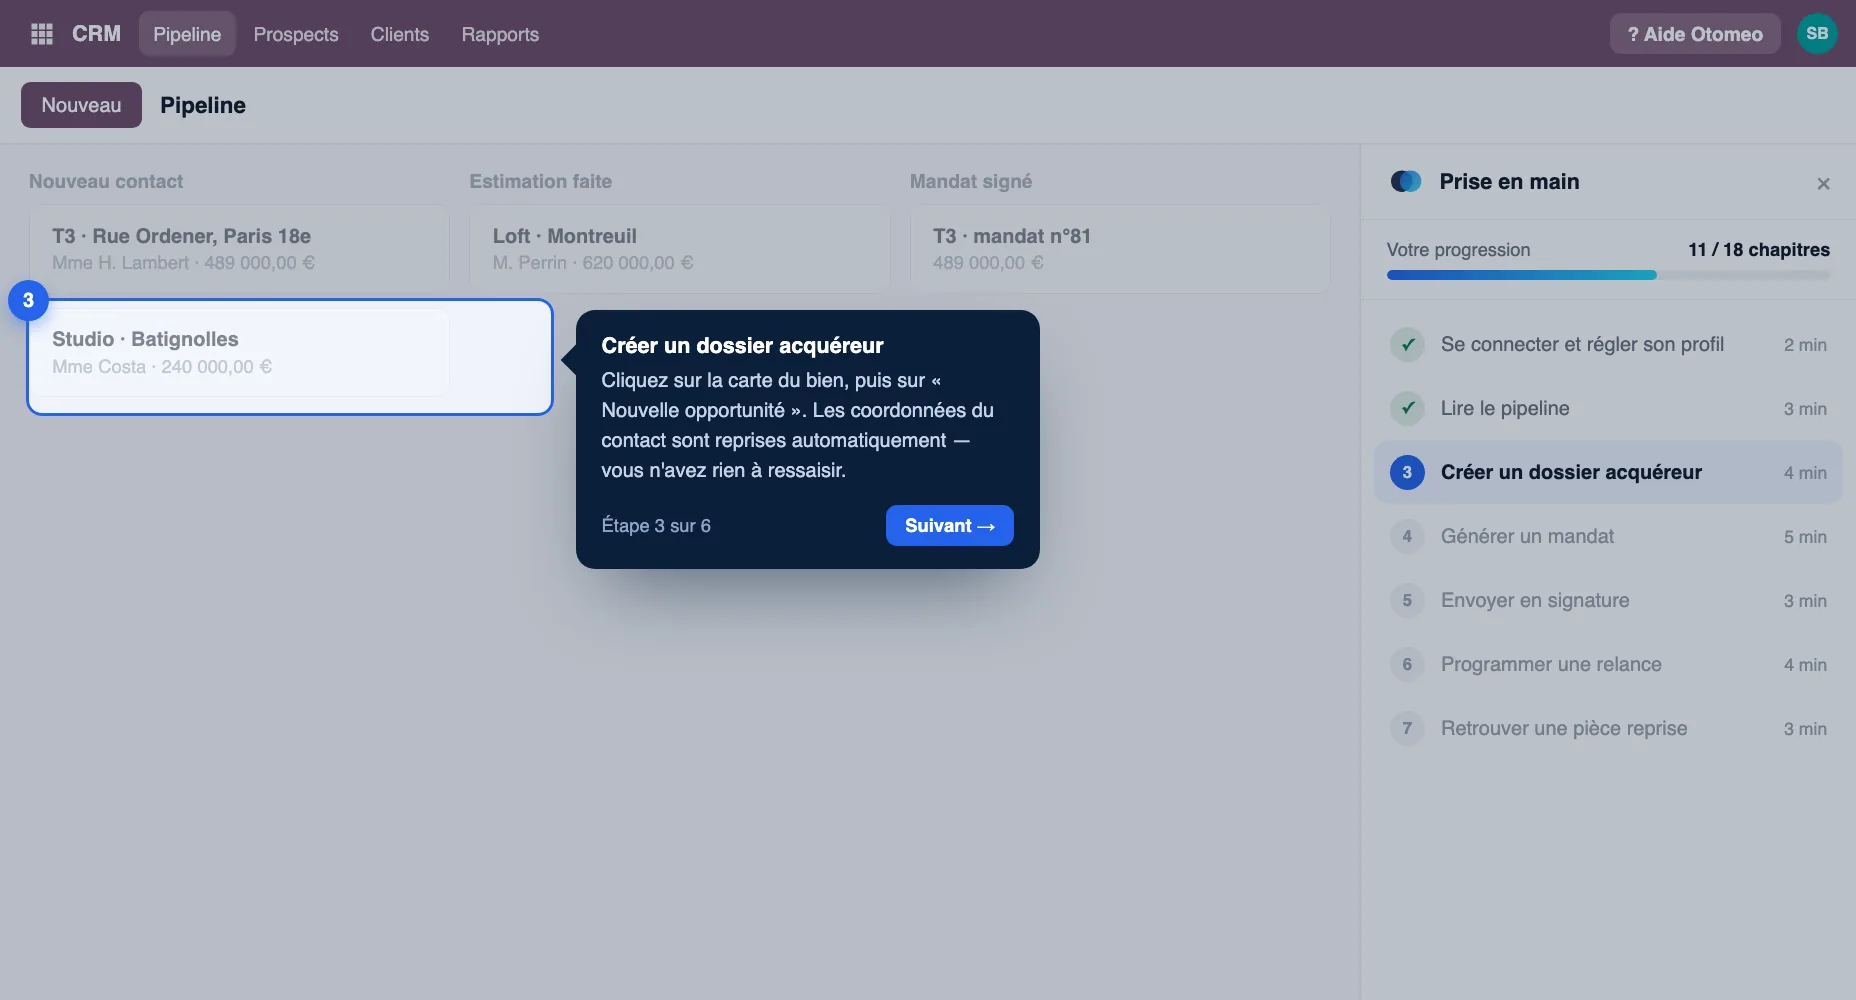Click the 11 / 18 chapitres label
1856x1000 pixels.
(1759, 250)
